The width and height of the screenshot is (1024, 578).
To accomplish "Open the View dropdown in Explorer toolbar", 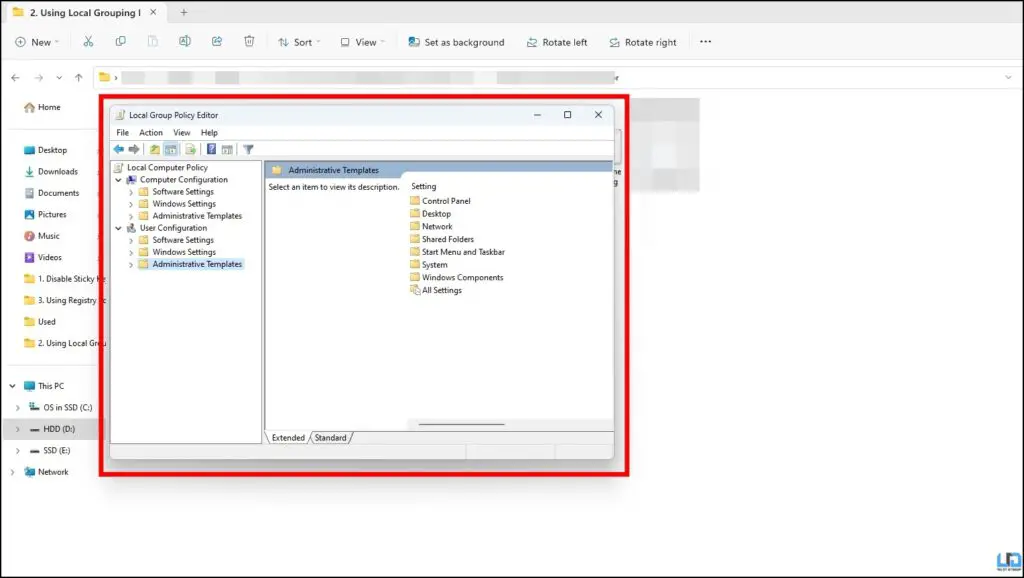I will tap(362, 42).
